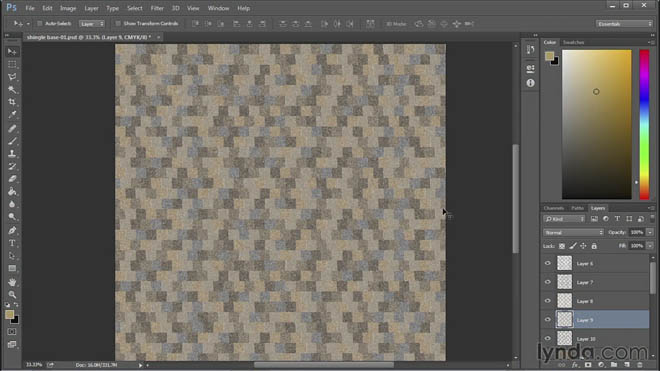
Task: Set foreground color swatch in toolbox
Action: [x=9, y=315]
